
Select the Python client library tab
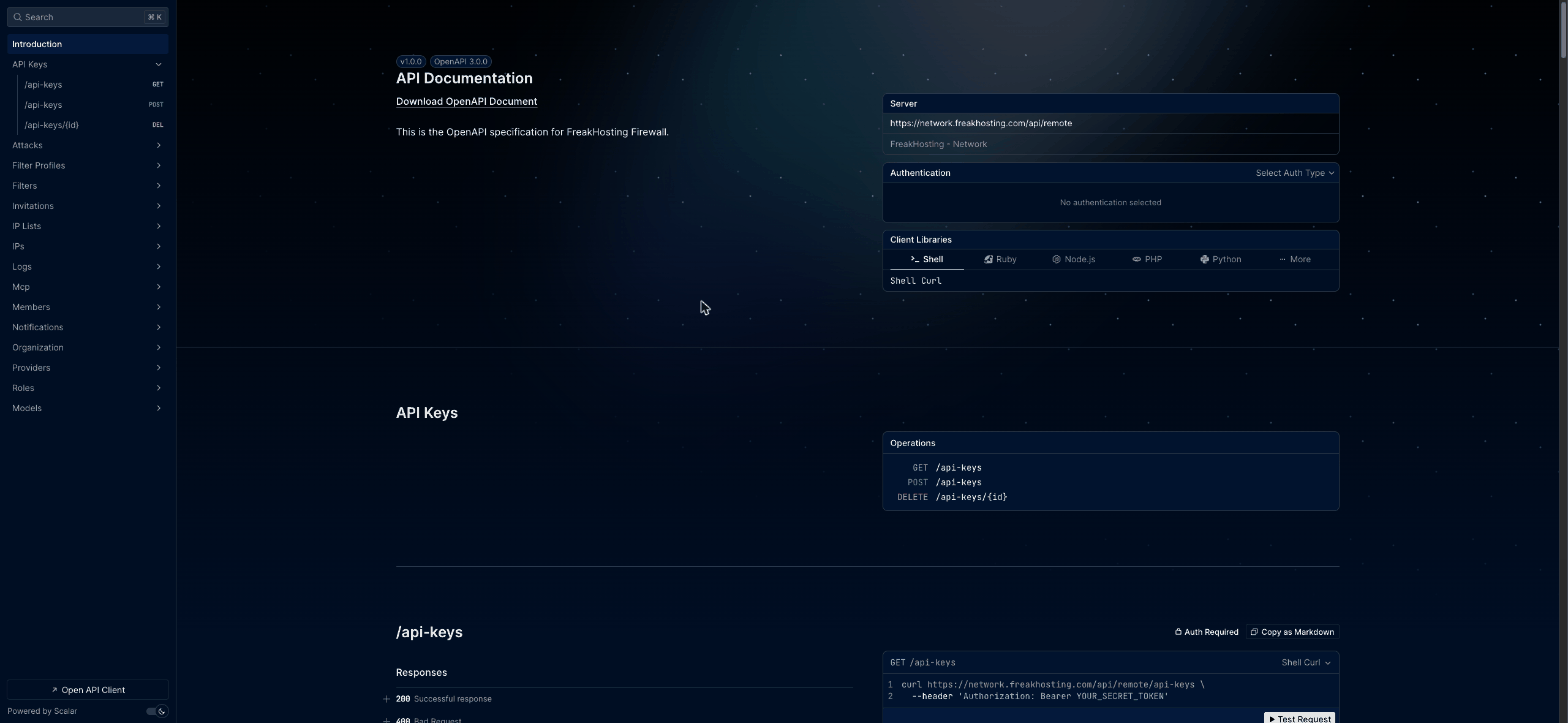point(1221,259)
